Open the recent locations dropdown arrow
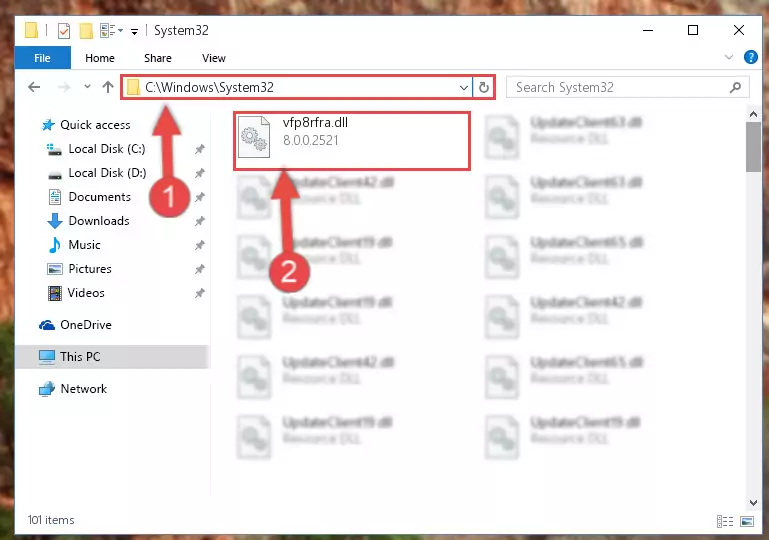This screenshot has width=769, height=540. (87, 87)
